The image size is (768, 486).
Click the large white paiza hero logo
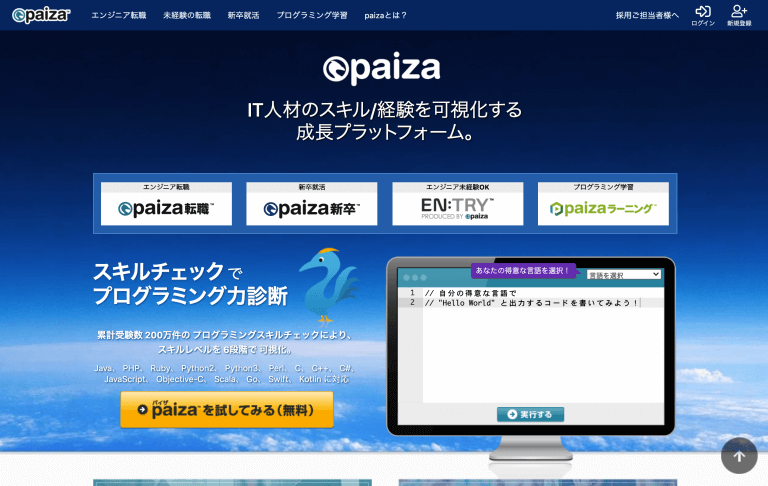382,69
